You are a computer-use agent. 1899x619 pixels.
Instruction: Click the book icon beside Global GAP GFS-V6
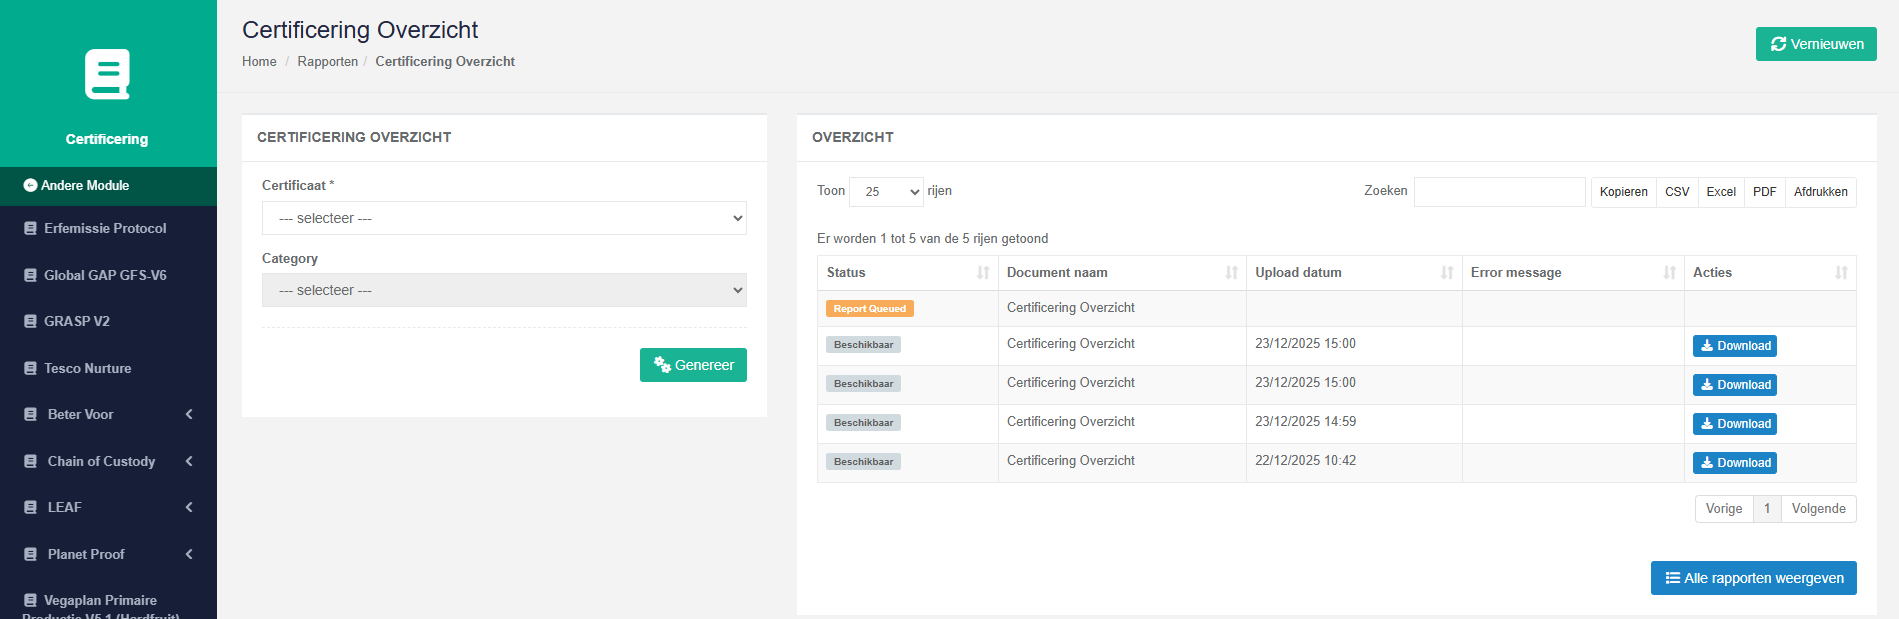[30, 275]
